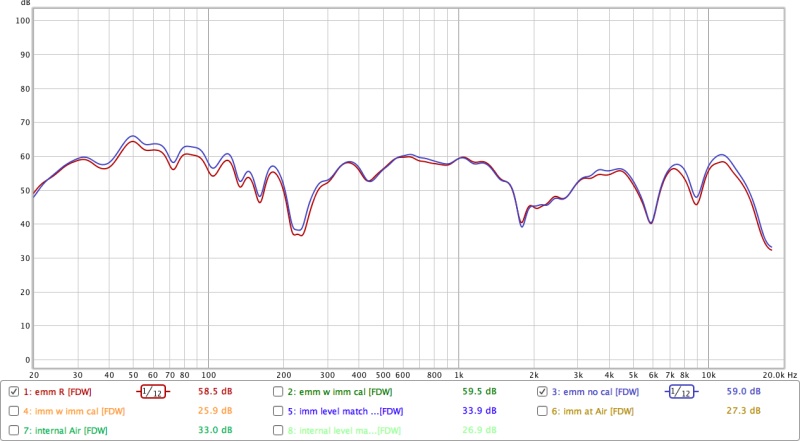800x442 pixels.
Task: Click the '1k' frequency axis label
Action: pos(458,375)
